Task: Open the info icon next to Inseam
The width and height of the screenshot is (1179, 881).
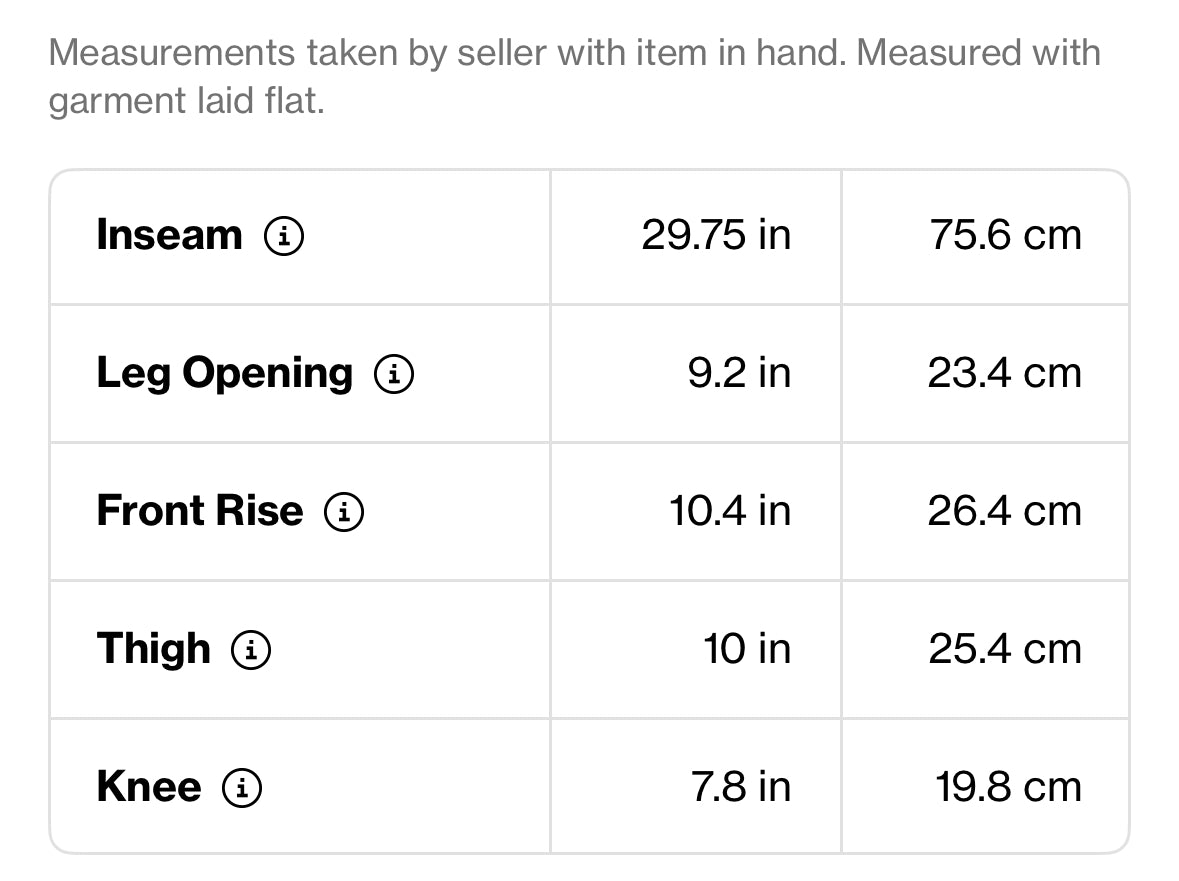Action: pyautogui.click(x=284, y=236)
